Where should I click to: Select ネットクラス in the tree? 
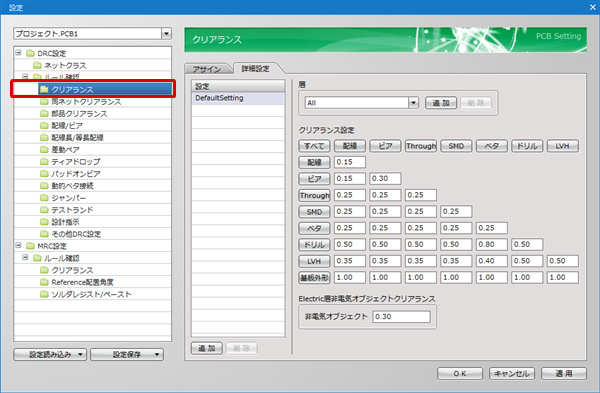click(x=65, y=65)
